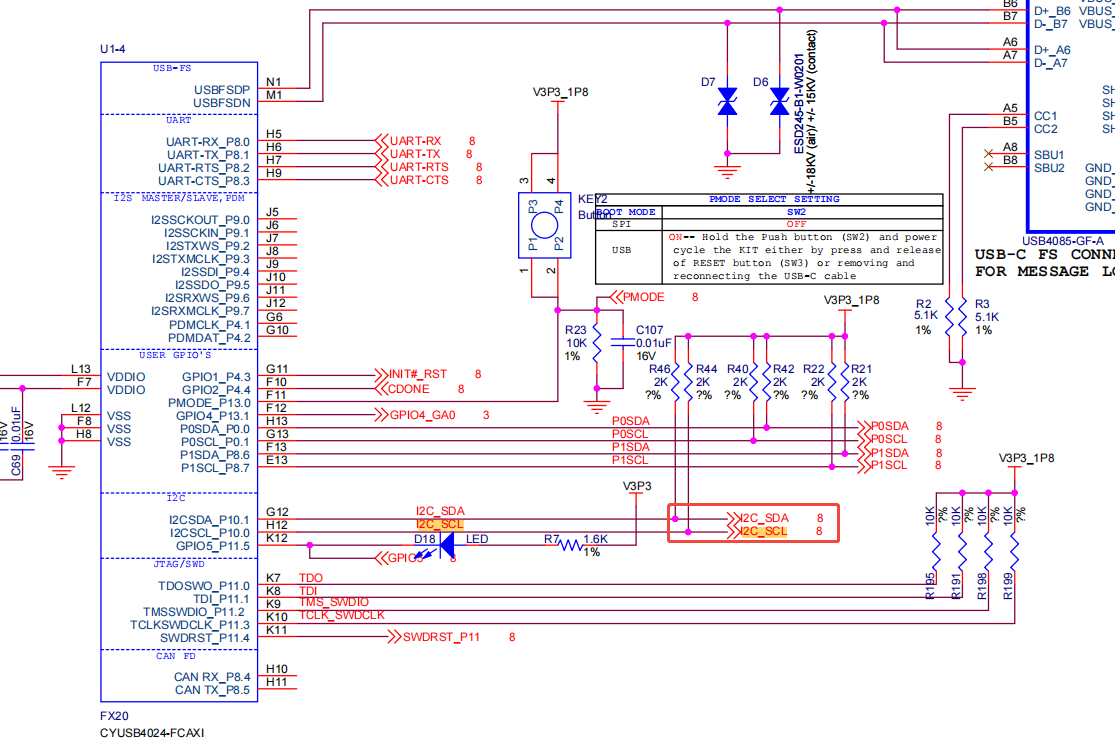Click the CDONE port label
This screenshot has height=753, width=1115.
[x=409, y=389]
